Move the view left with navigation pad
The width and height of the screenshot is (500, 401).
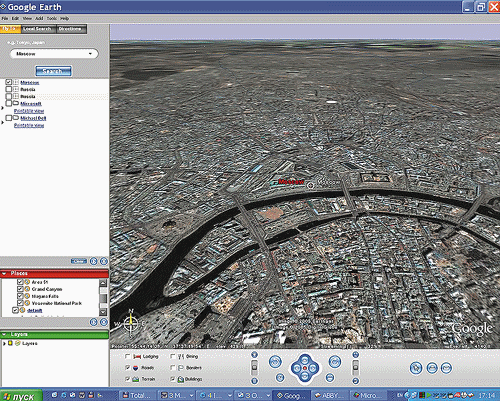[296, 368]
